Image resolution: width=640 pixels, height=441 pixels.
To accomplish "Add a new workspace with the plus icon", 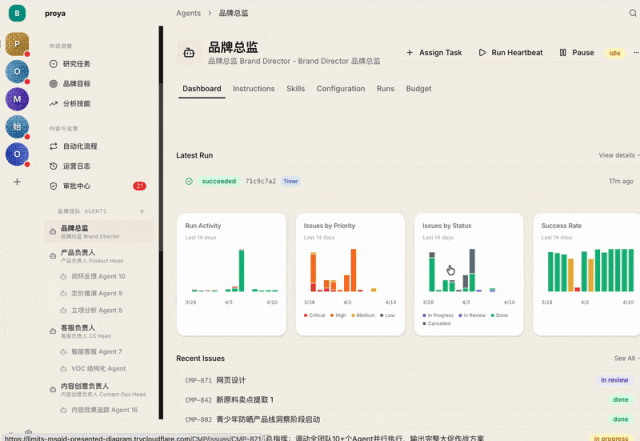I will tap(17, 182).
